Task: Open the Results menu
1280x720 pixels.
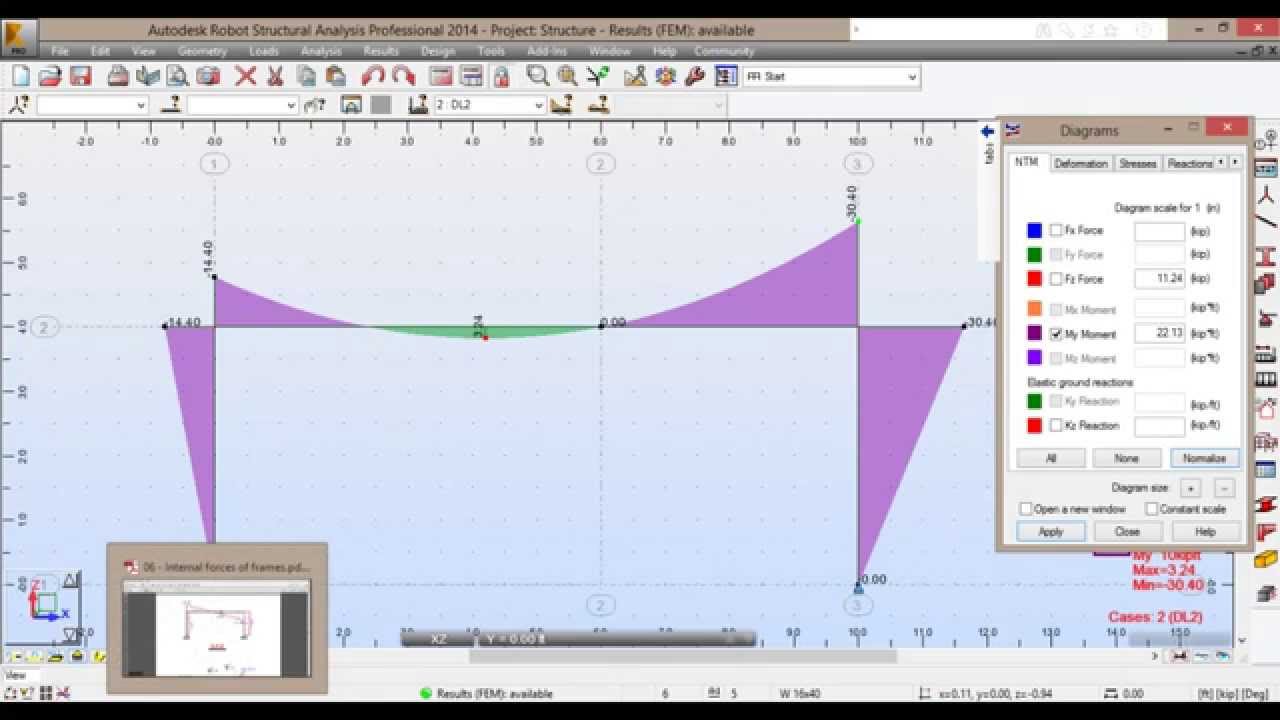Action: (381, 51)
